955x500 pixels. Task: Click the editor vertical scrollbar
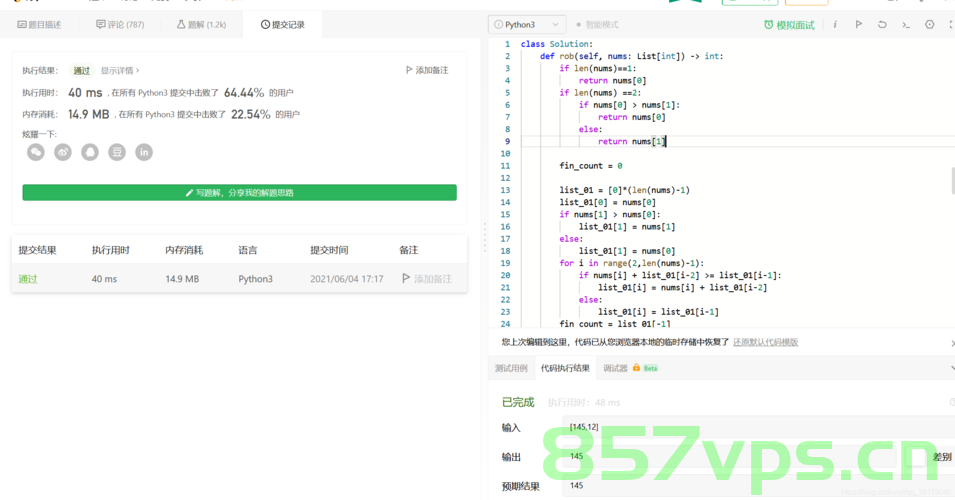[952, 181]
